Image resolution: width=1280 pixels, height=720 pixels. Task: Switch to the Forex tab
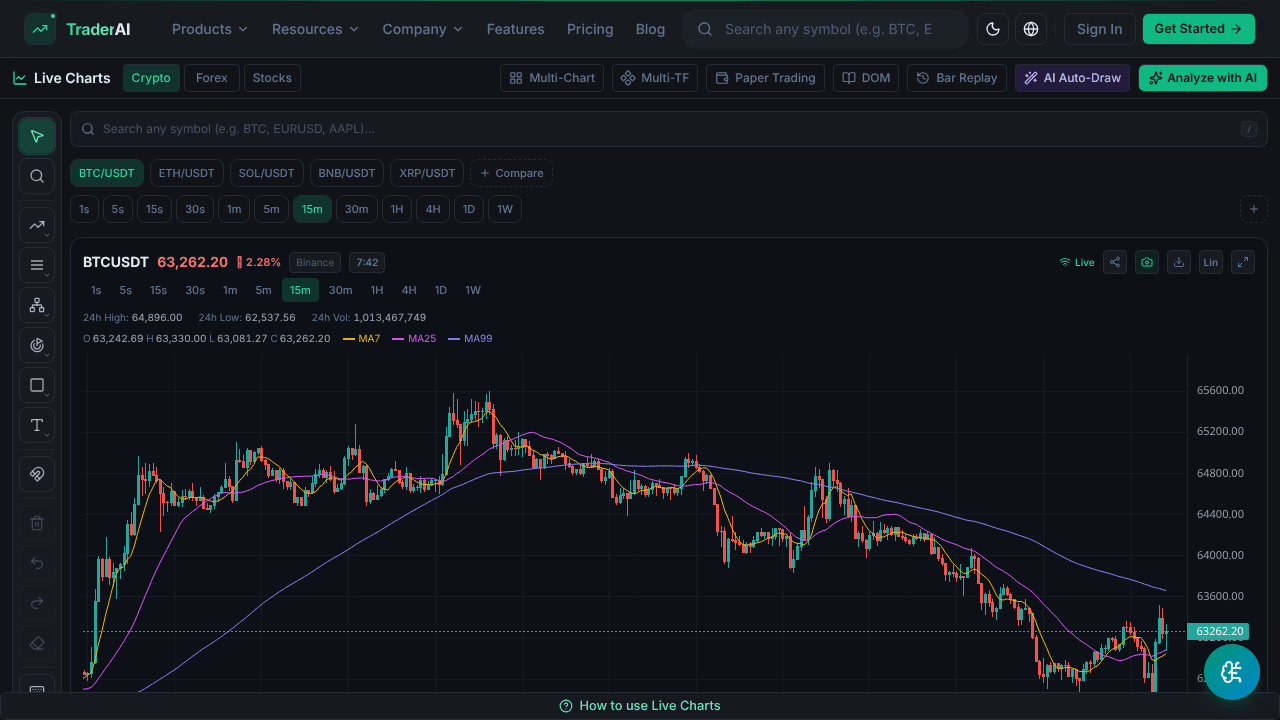coord(212,78)
